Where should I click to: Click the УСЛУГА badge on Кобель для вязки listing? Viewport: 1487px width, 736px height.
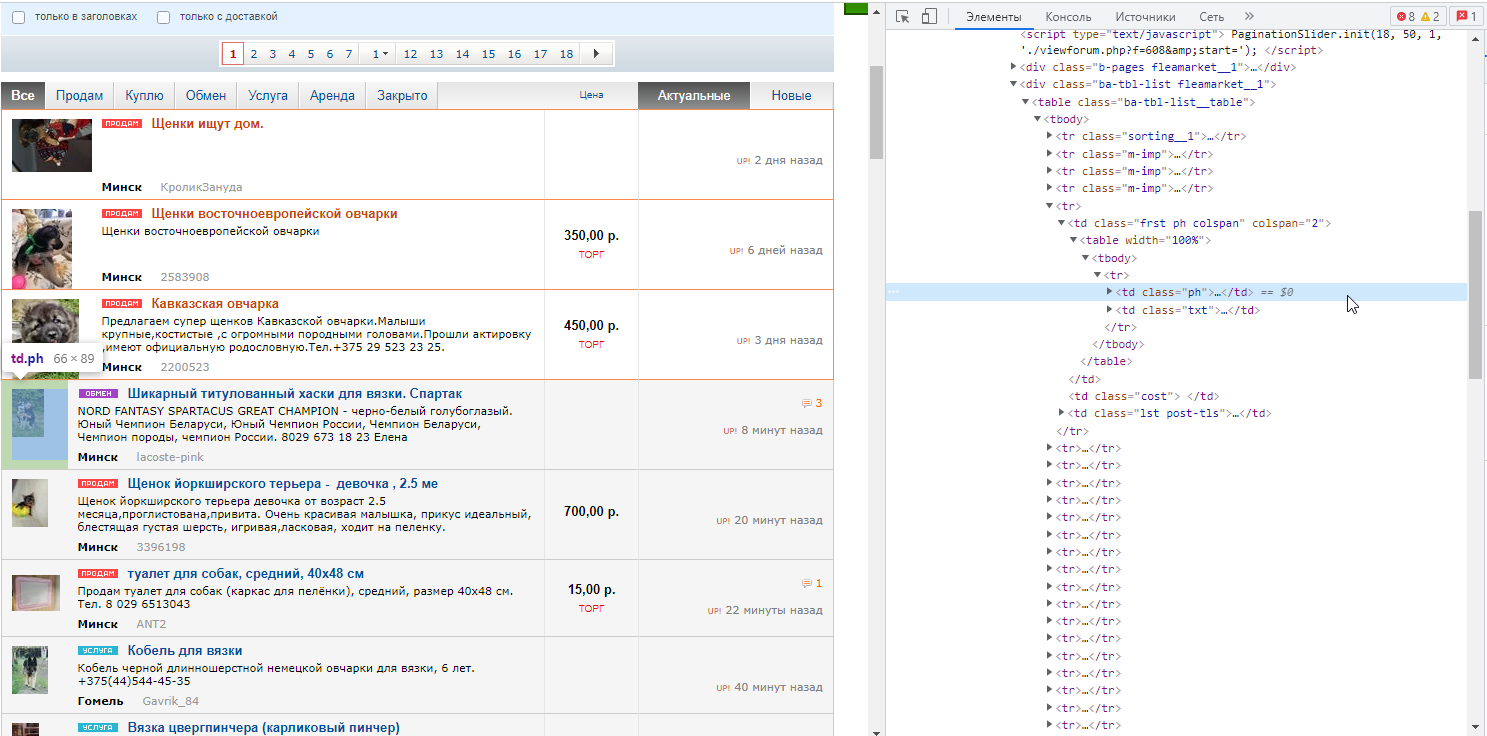[98, 651]
